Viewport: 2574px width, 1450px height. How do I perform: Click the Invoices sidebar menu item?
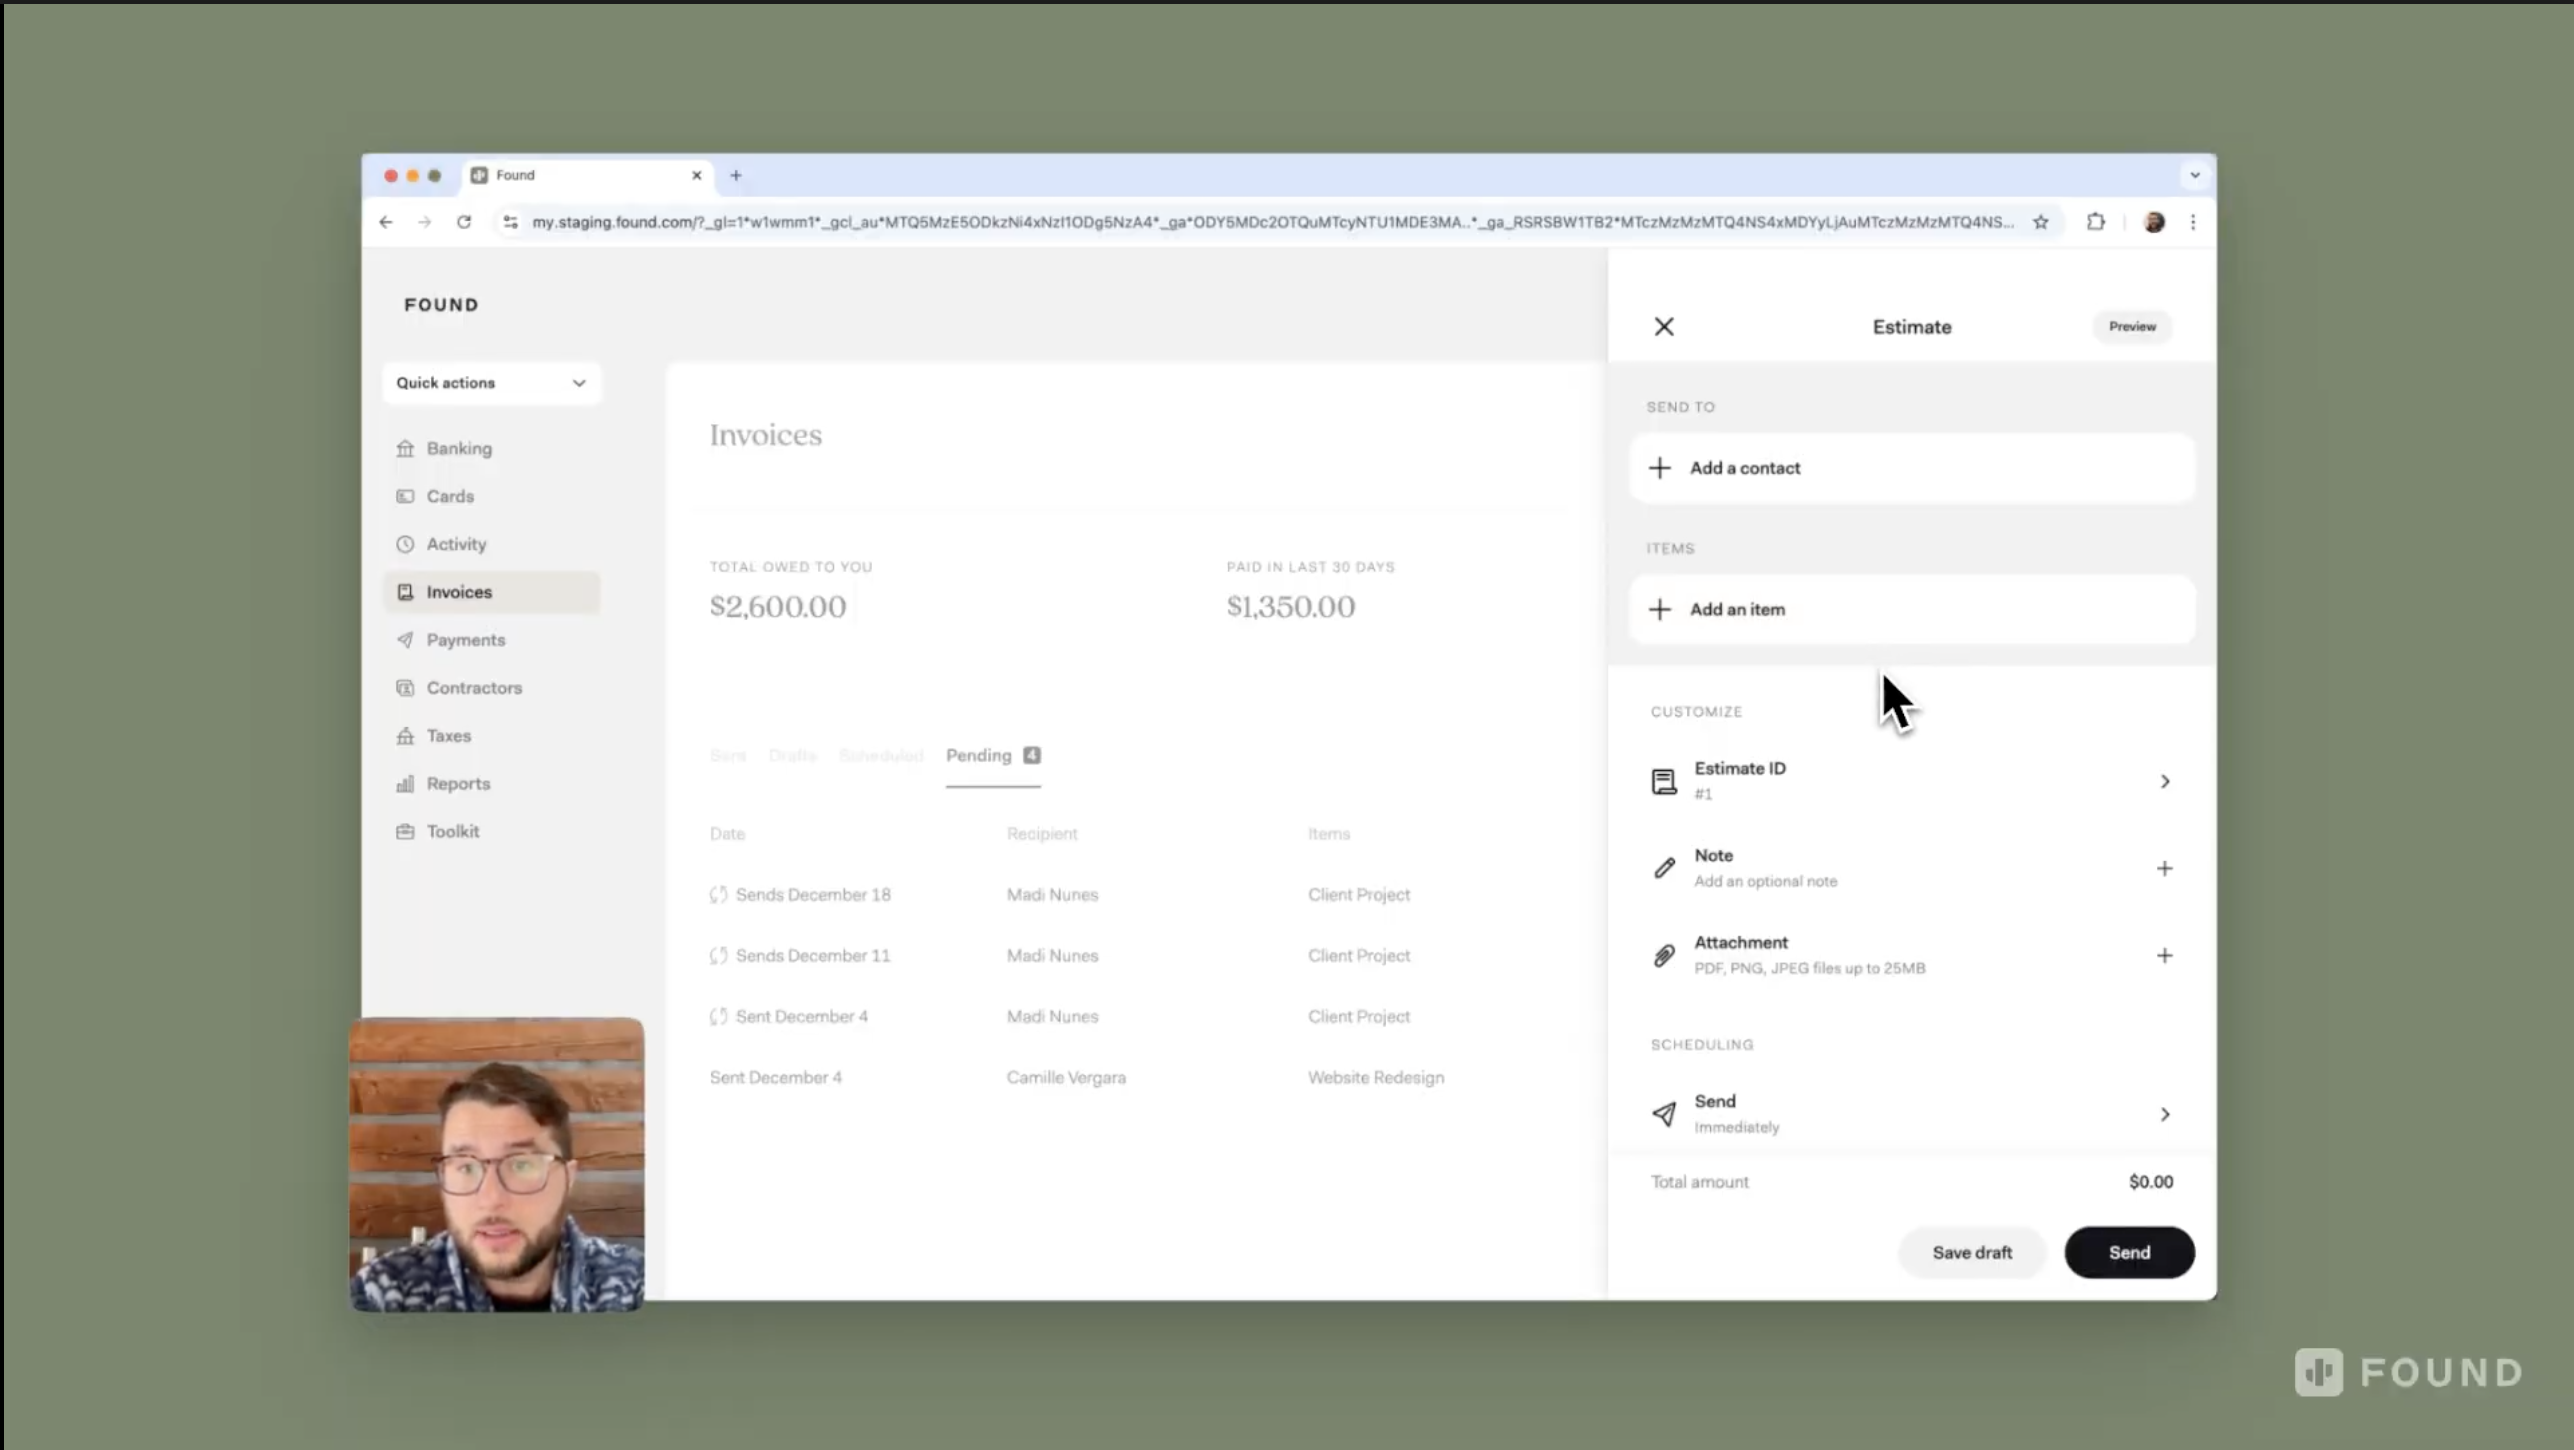click(458, 591)
